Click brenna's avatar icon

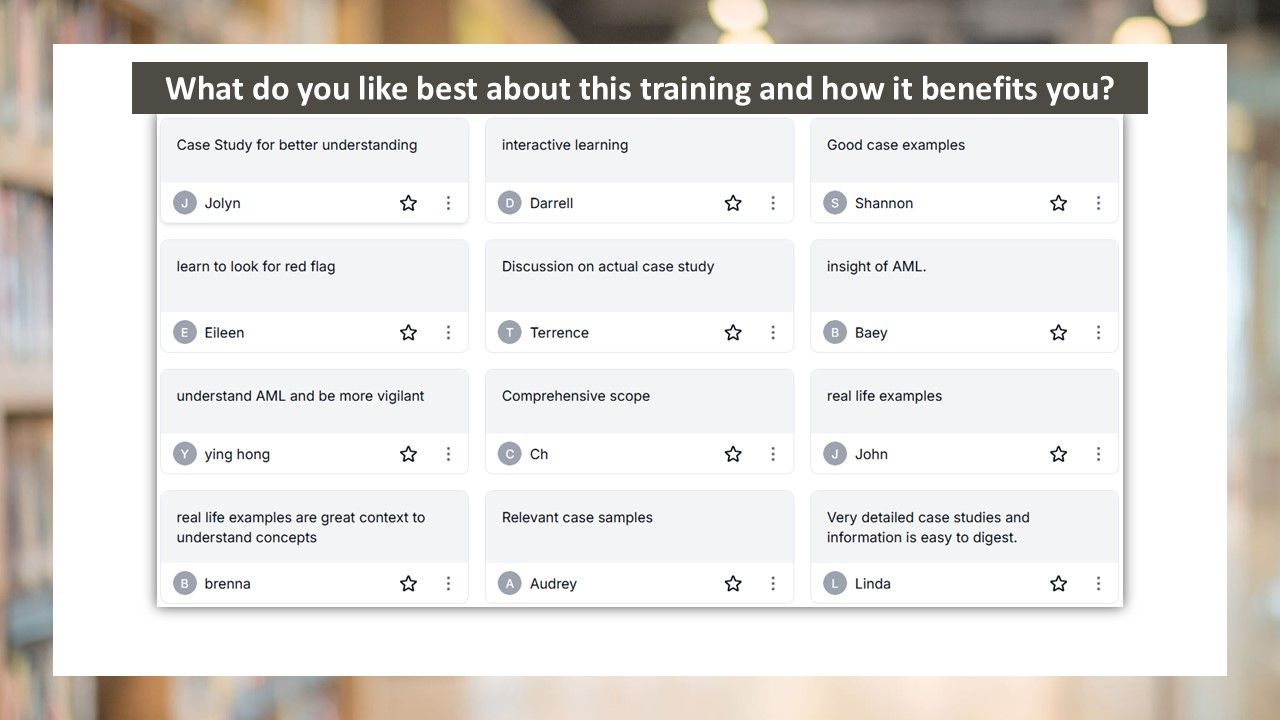[184, 584]
